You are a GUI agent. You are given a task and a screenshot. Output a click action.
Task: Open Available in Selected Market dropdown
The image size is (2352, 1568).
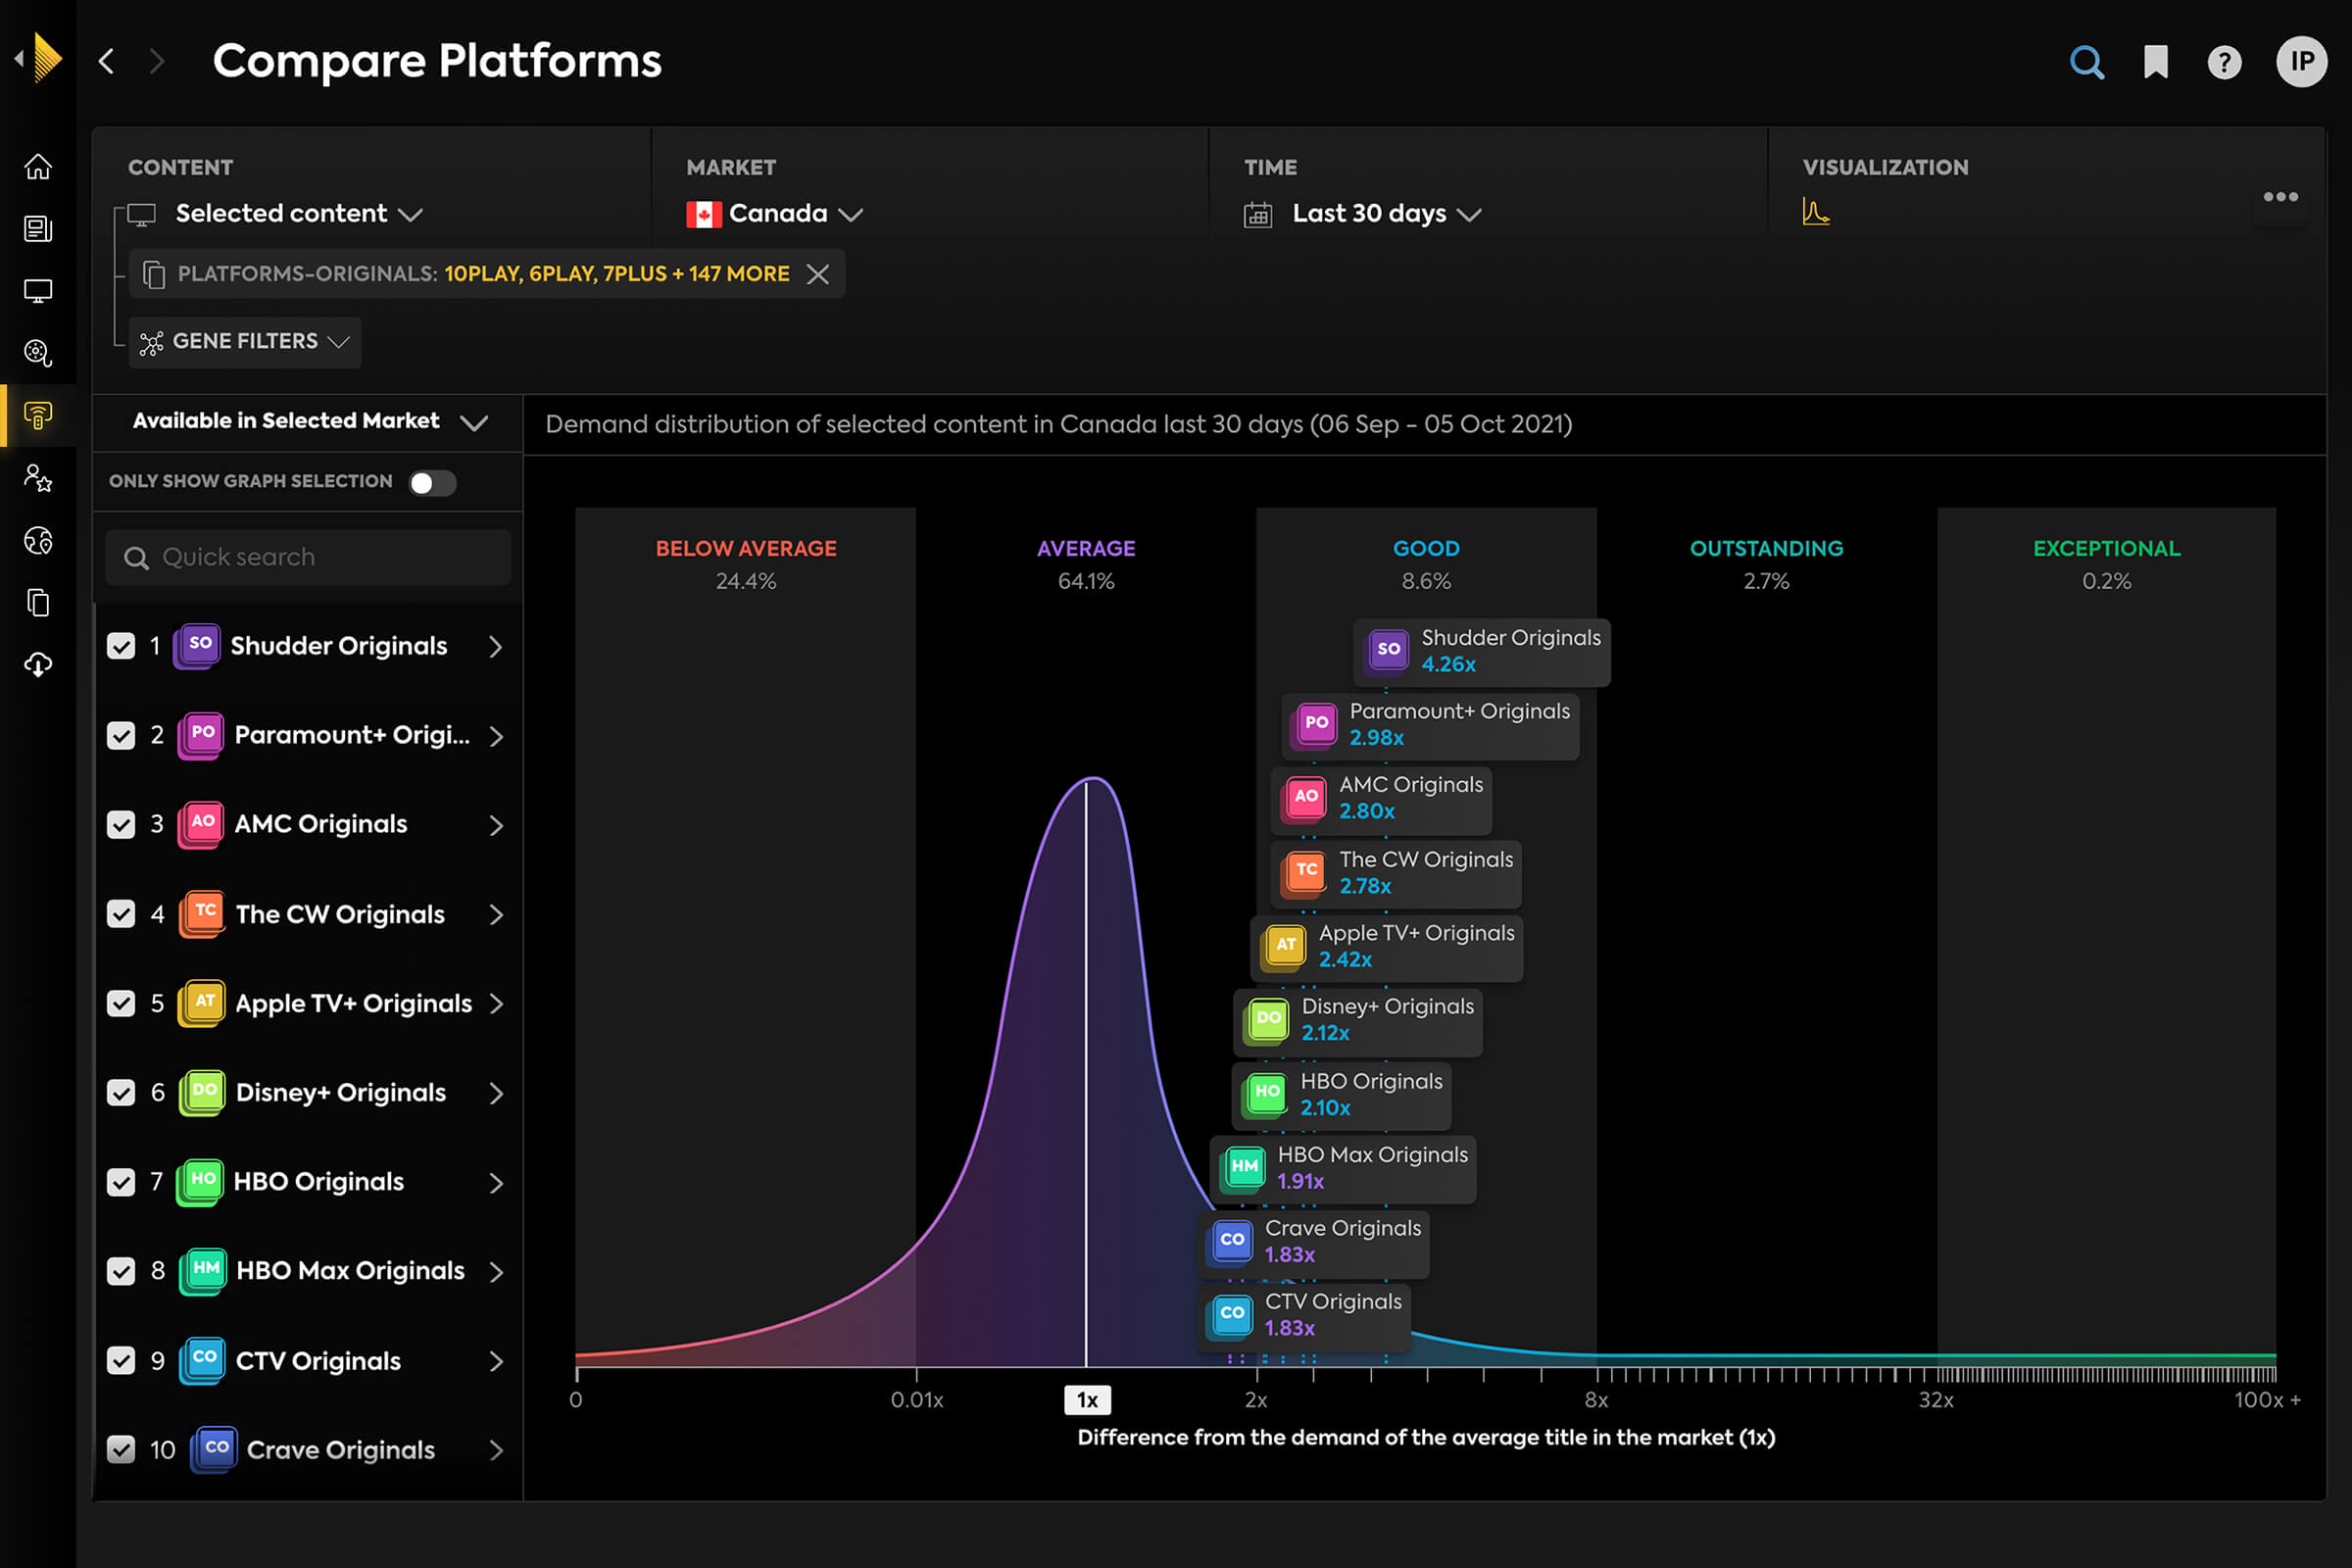tap(310, 421)
